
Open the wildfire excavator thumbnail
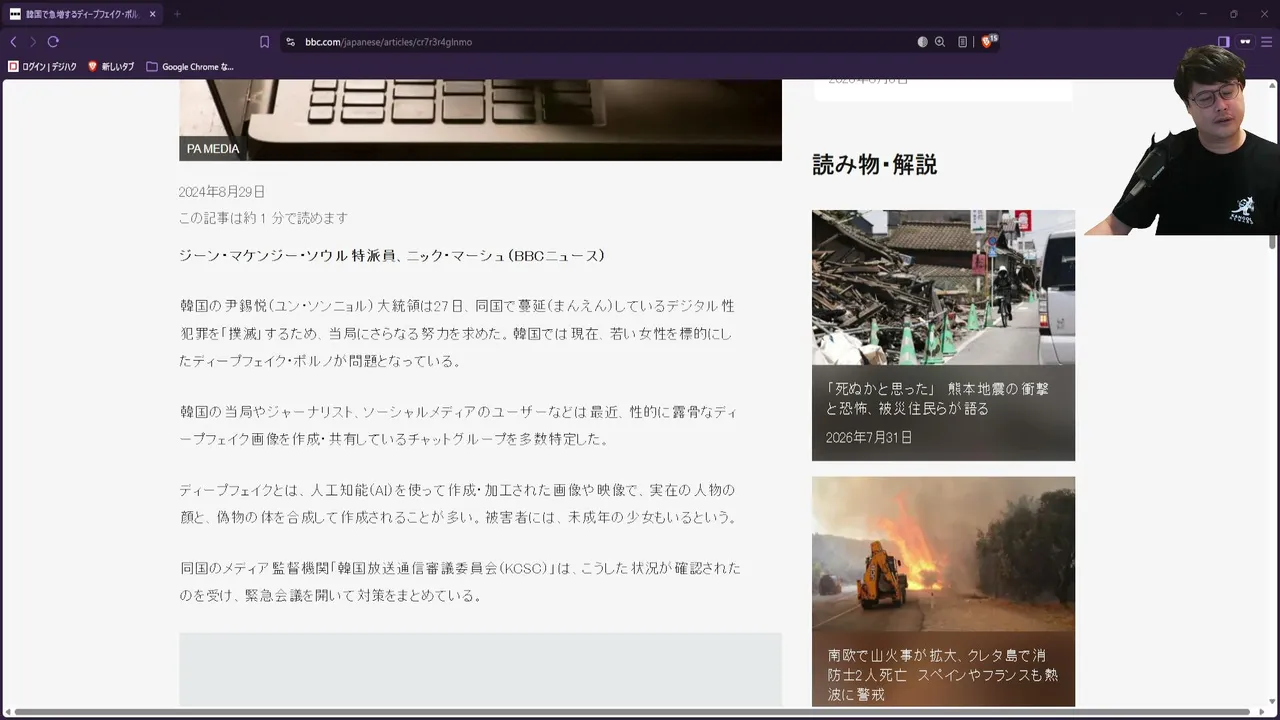943,553
